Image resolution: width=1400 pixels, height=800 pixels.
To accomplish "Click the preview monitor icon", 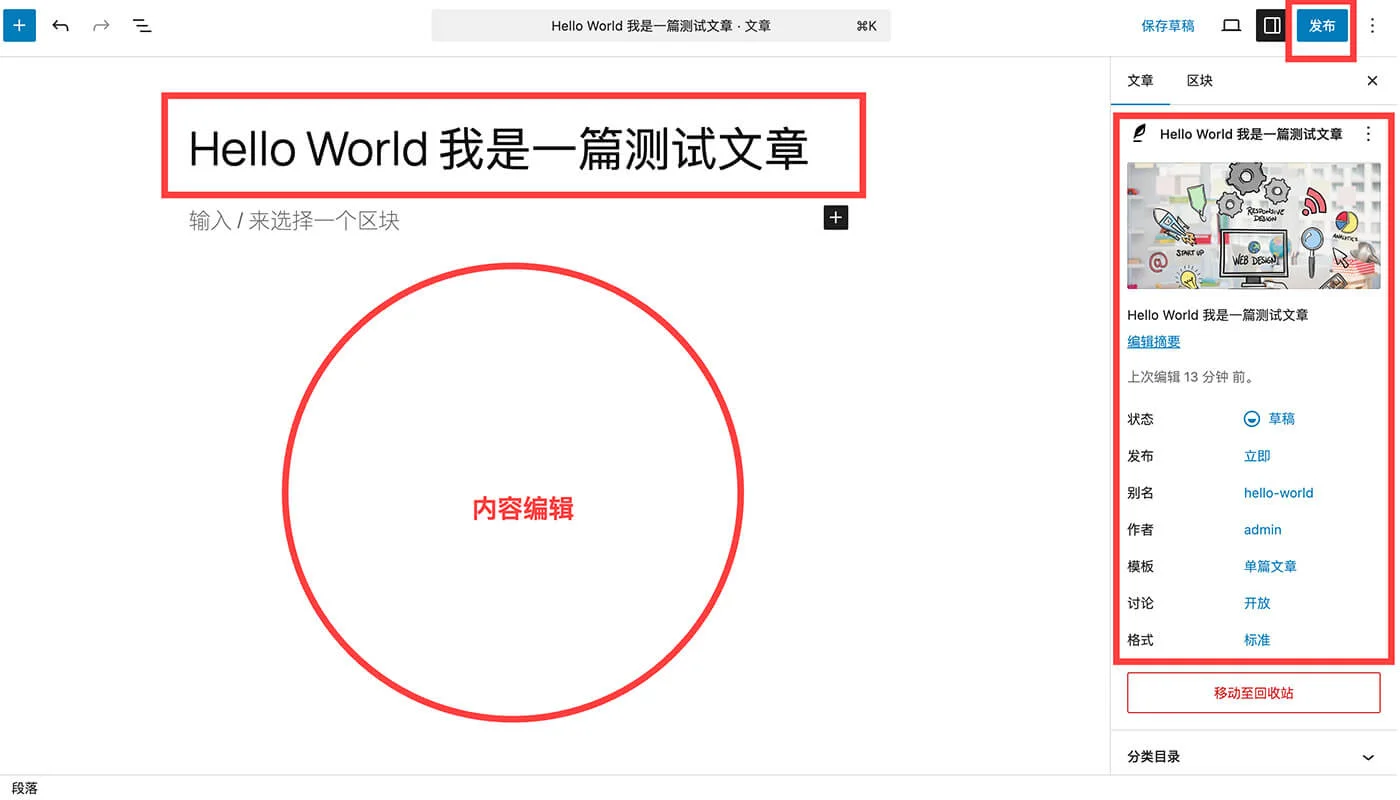I will [1231, 25].
